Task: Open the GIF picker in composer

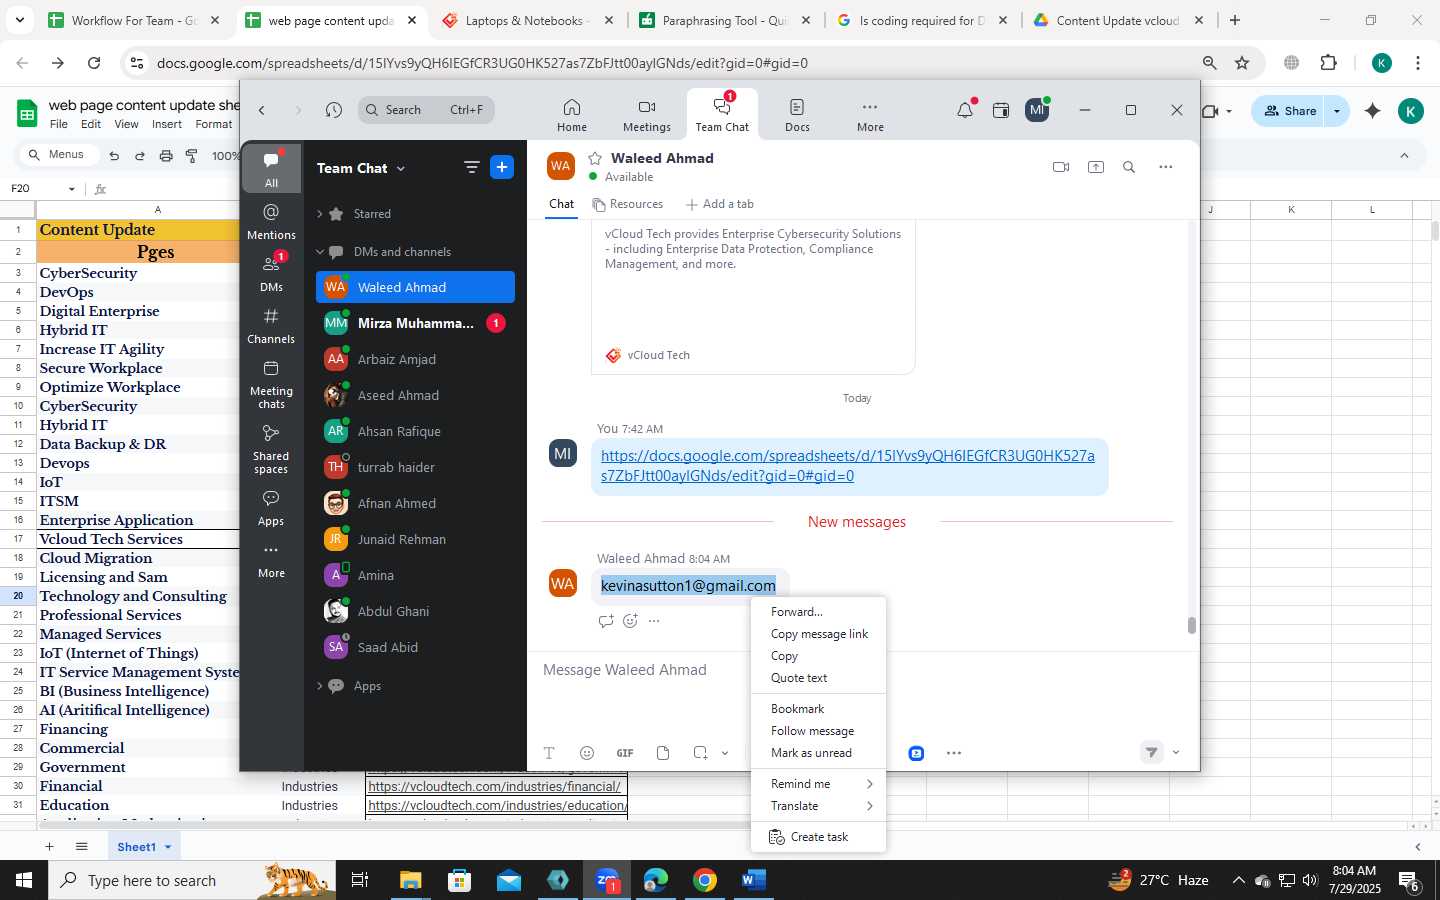Action: coord(625,753)
